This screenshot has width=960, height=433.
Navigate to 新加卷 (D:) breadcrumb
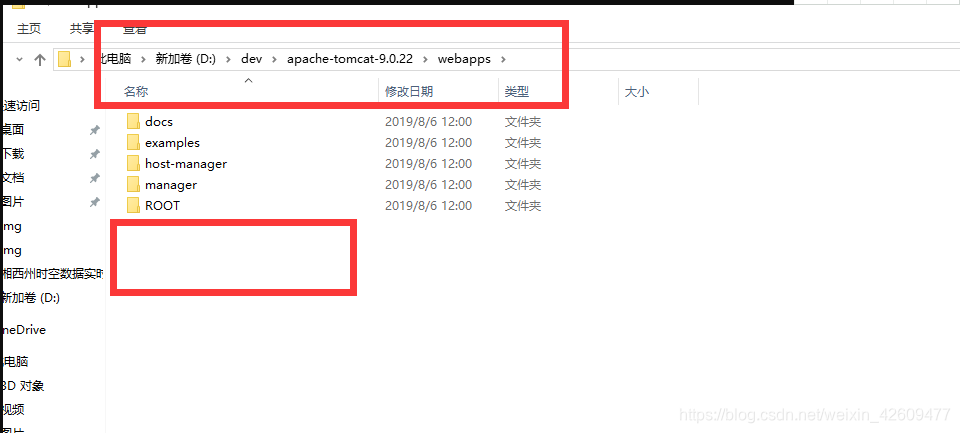pyautogui.click(x=186, y=59)
